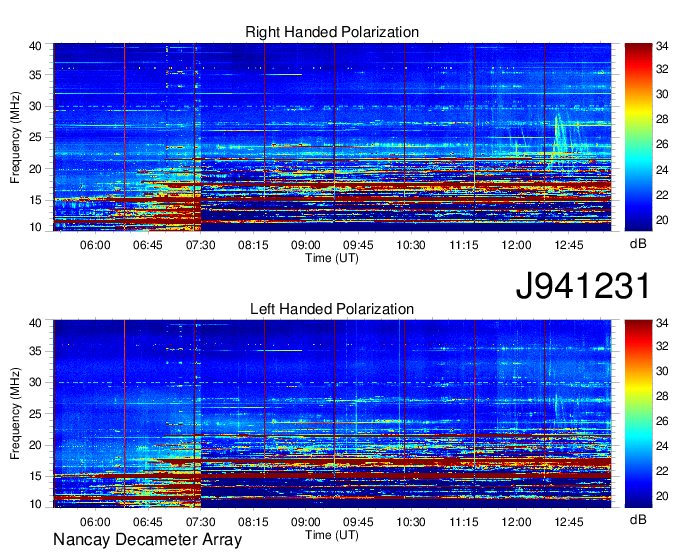Click the '11:15' tick of Right Handed plot
Image resolution: width=680 pixels, height=552 pixels.
point(464,245)
